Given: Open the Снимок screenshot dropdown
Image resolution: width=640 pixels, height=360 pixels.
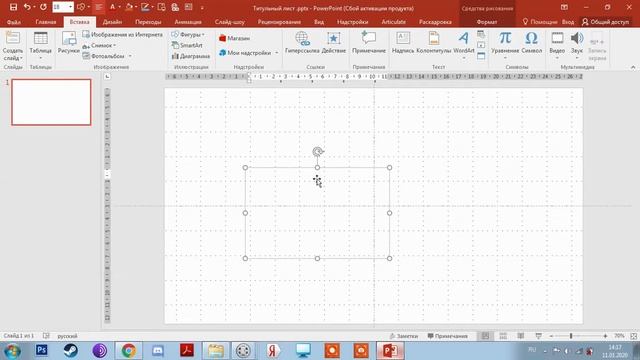Looking at the screenshot, I should [99, 45].
